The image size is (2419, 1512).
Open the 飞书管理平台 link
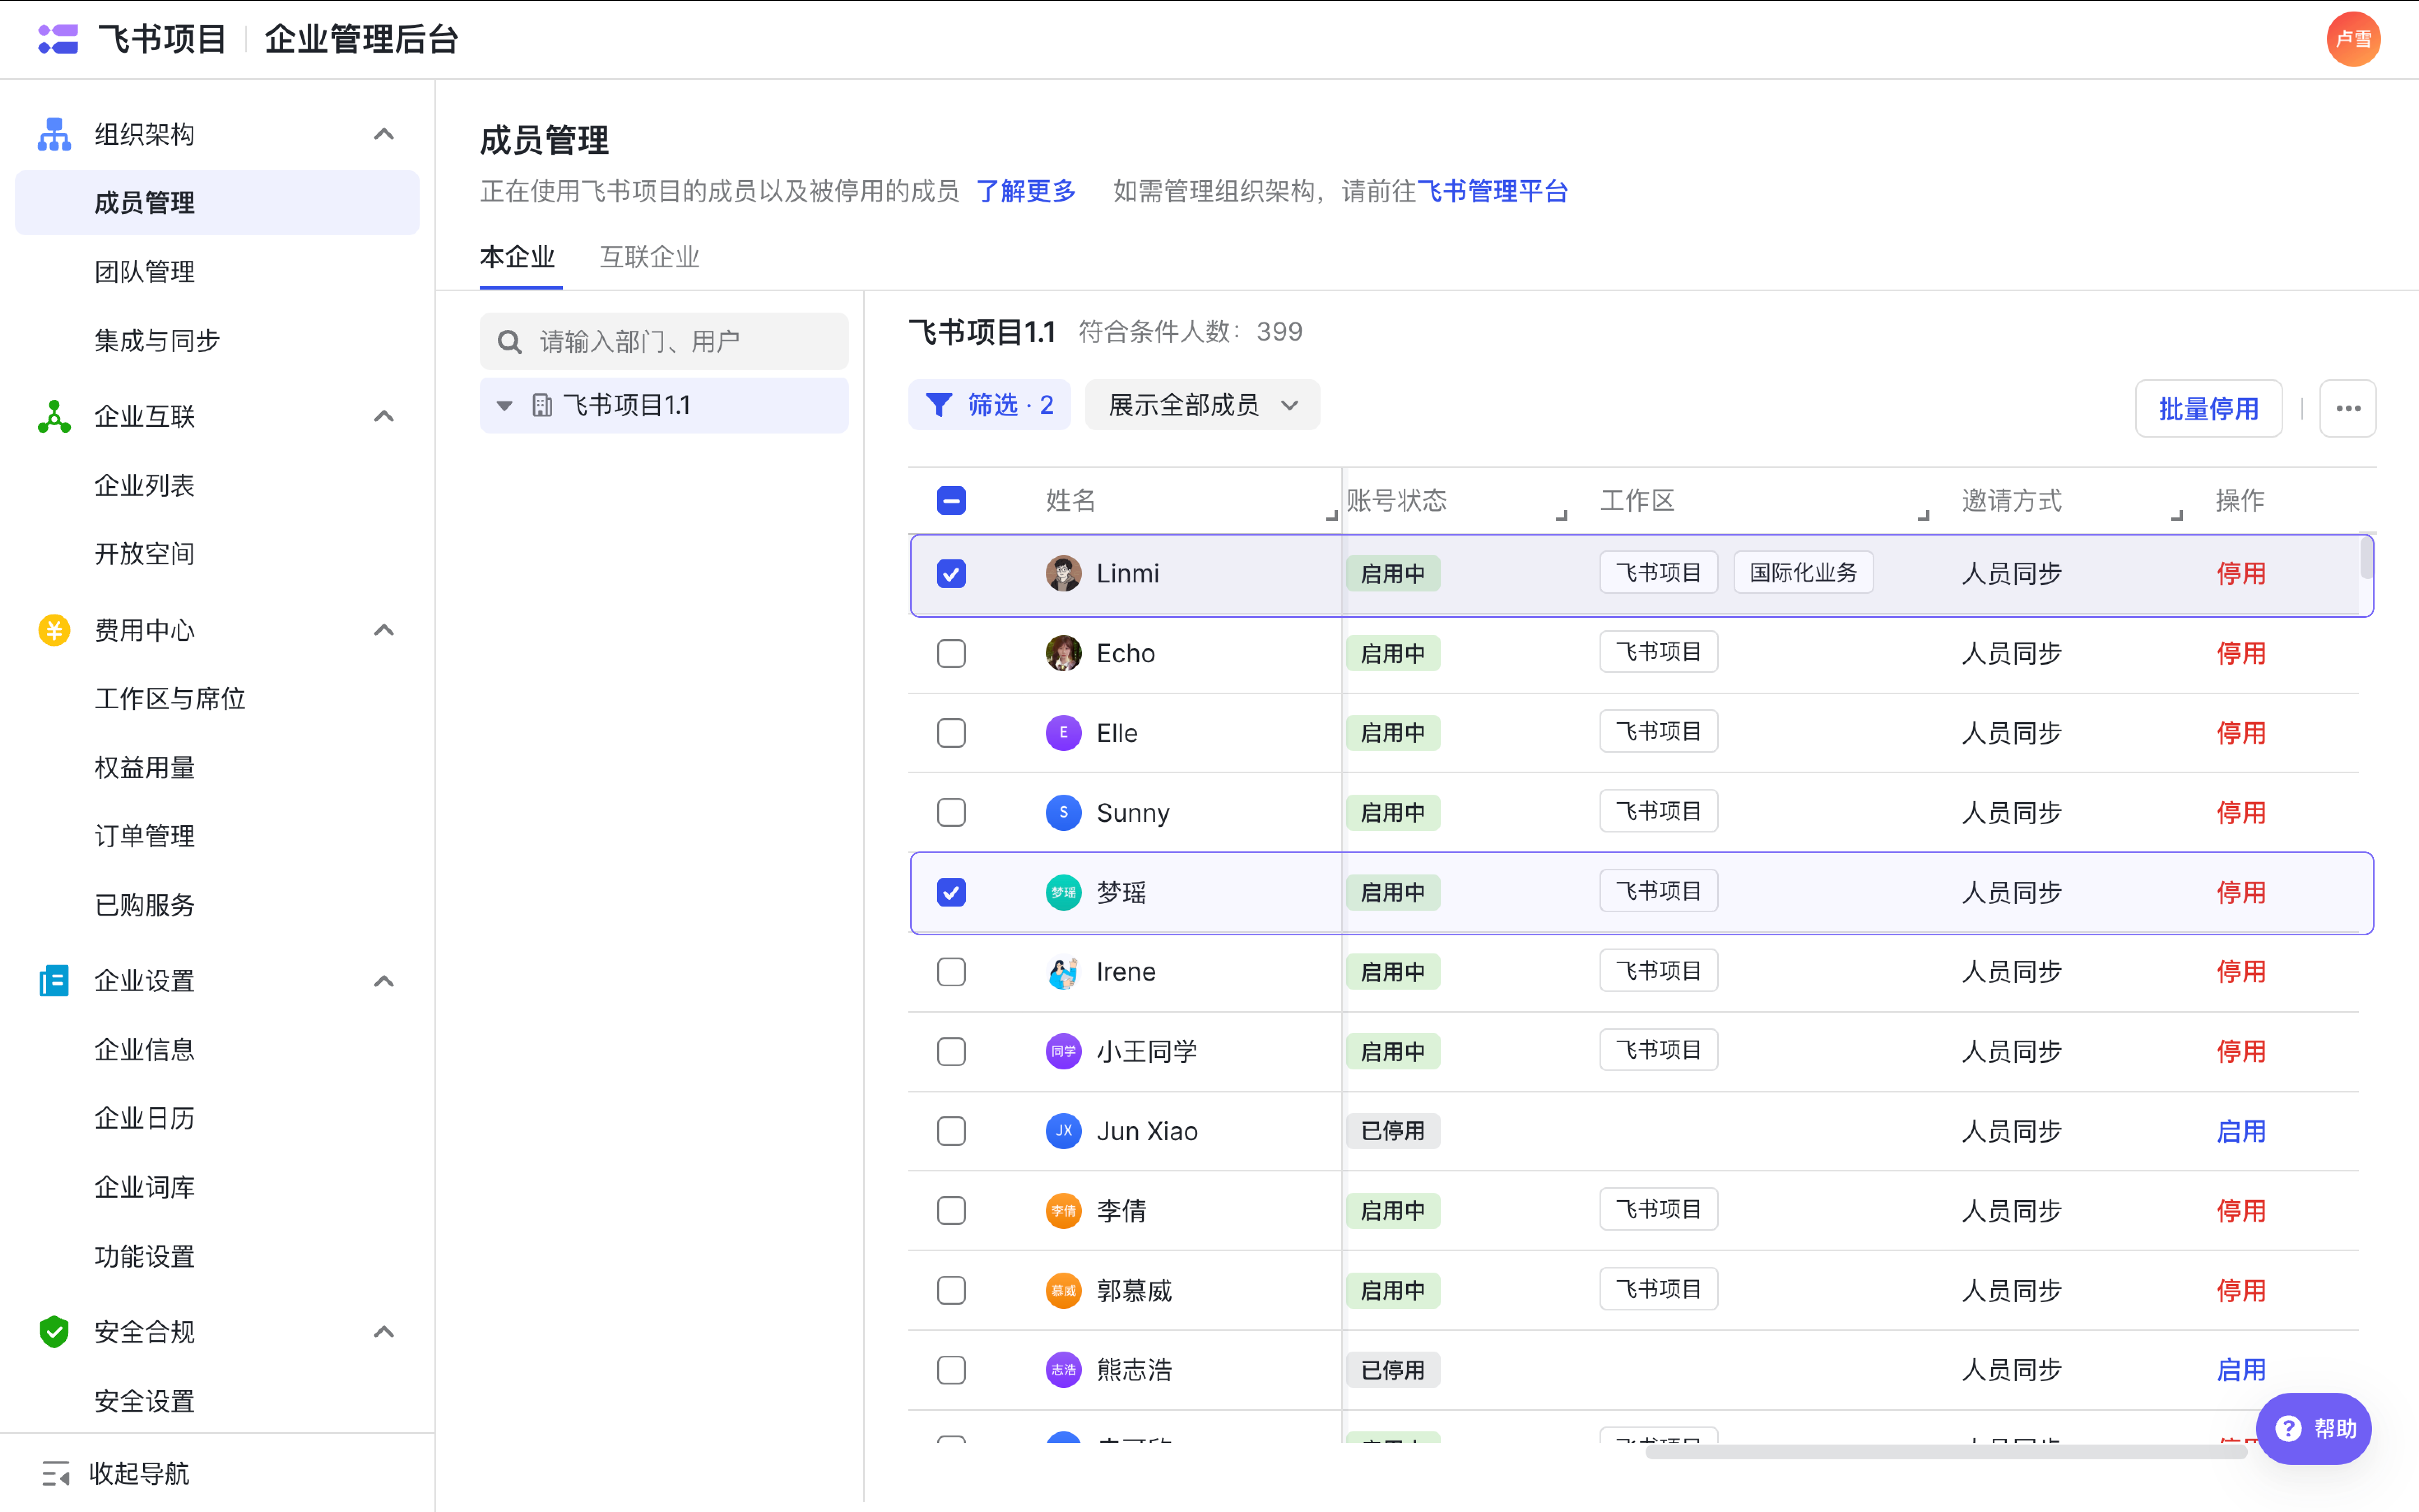(x=1492, y=191)
